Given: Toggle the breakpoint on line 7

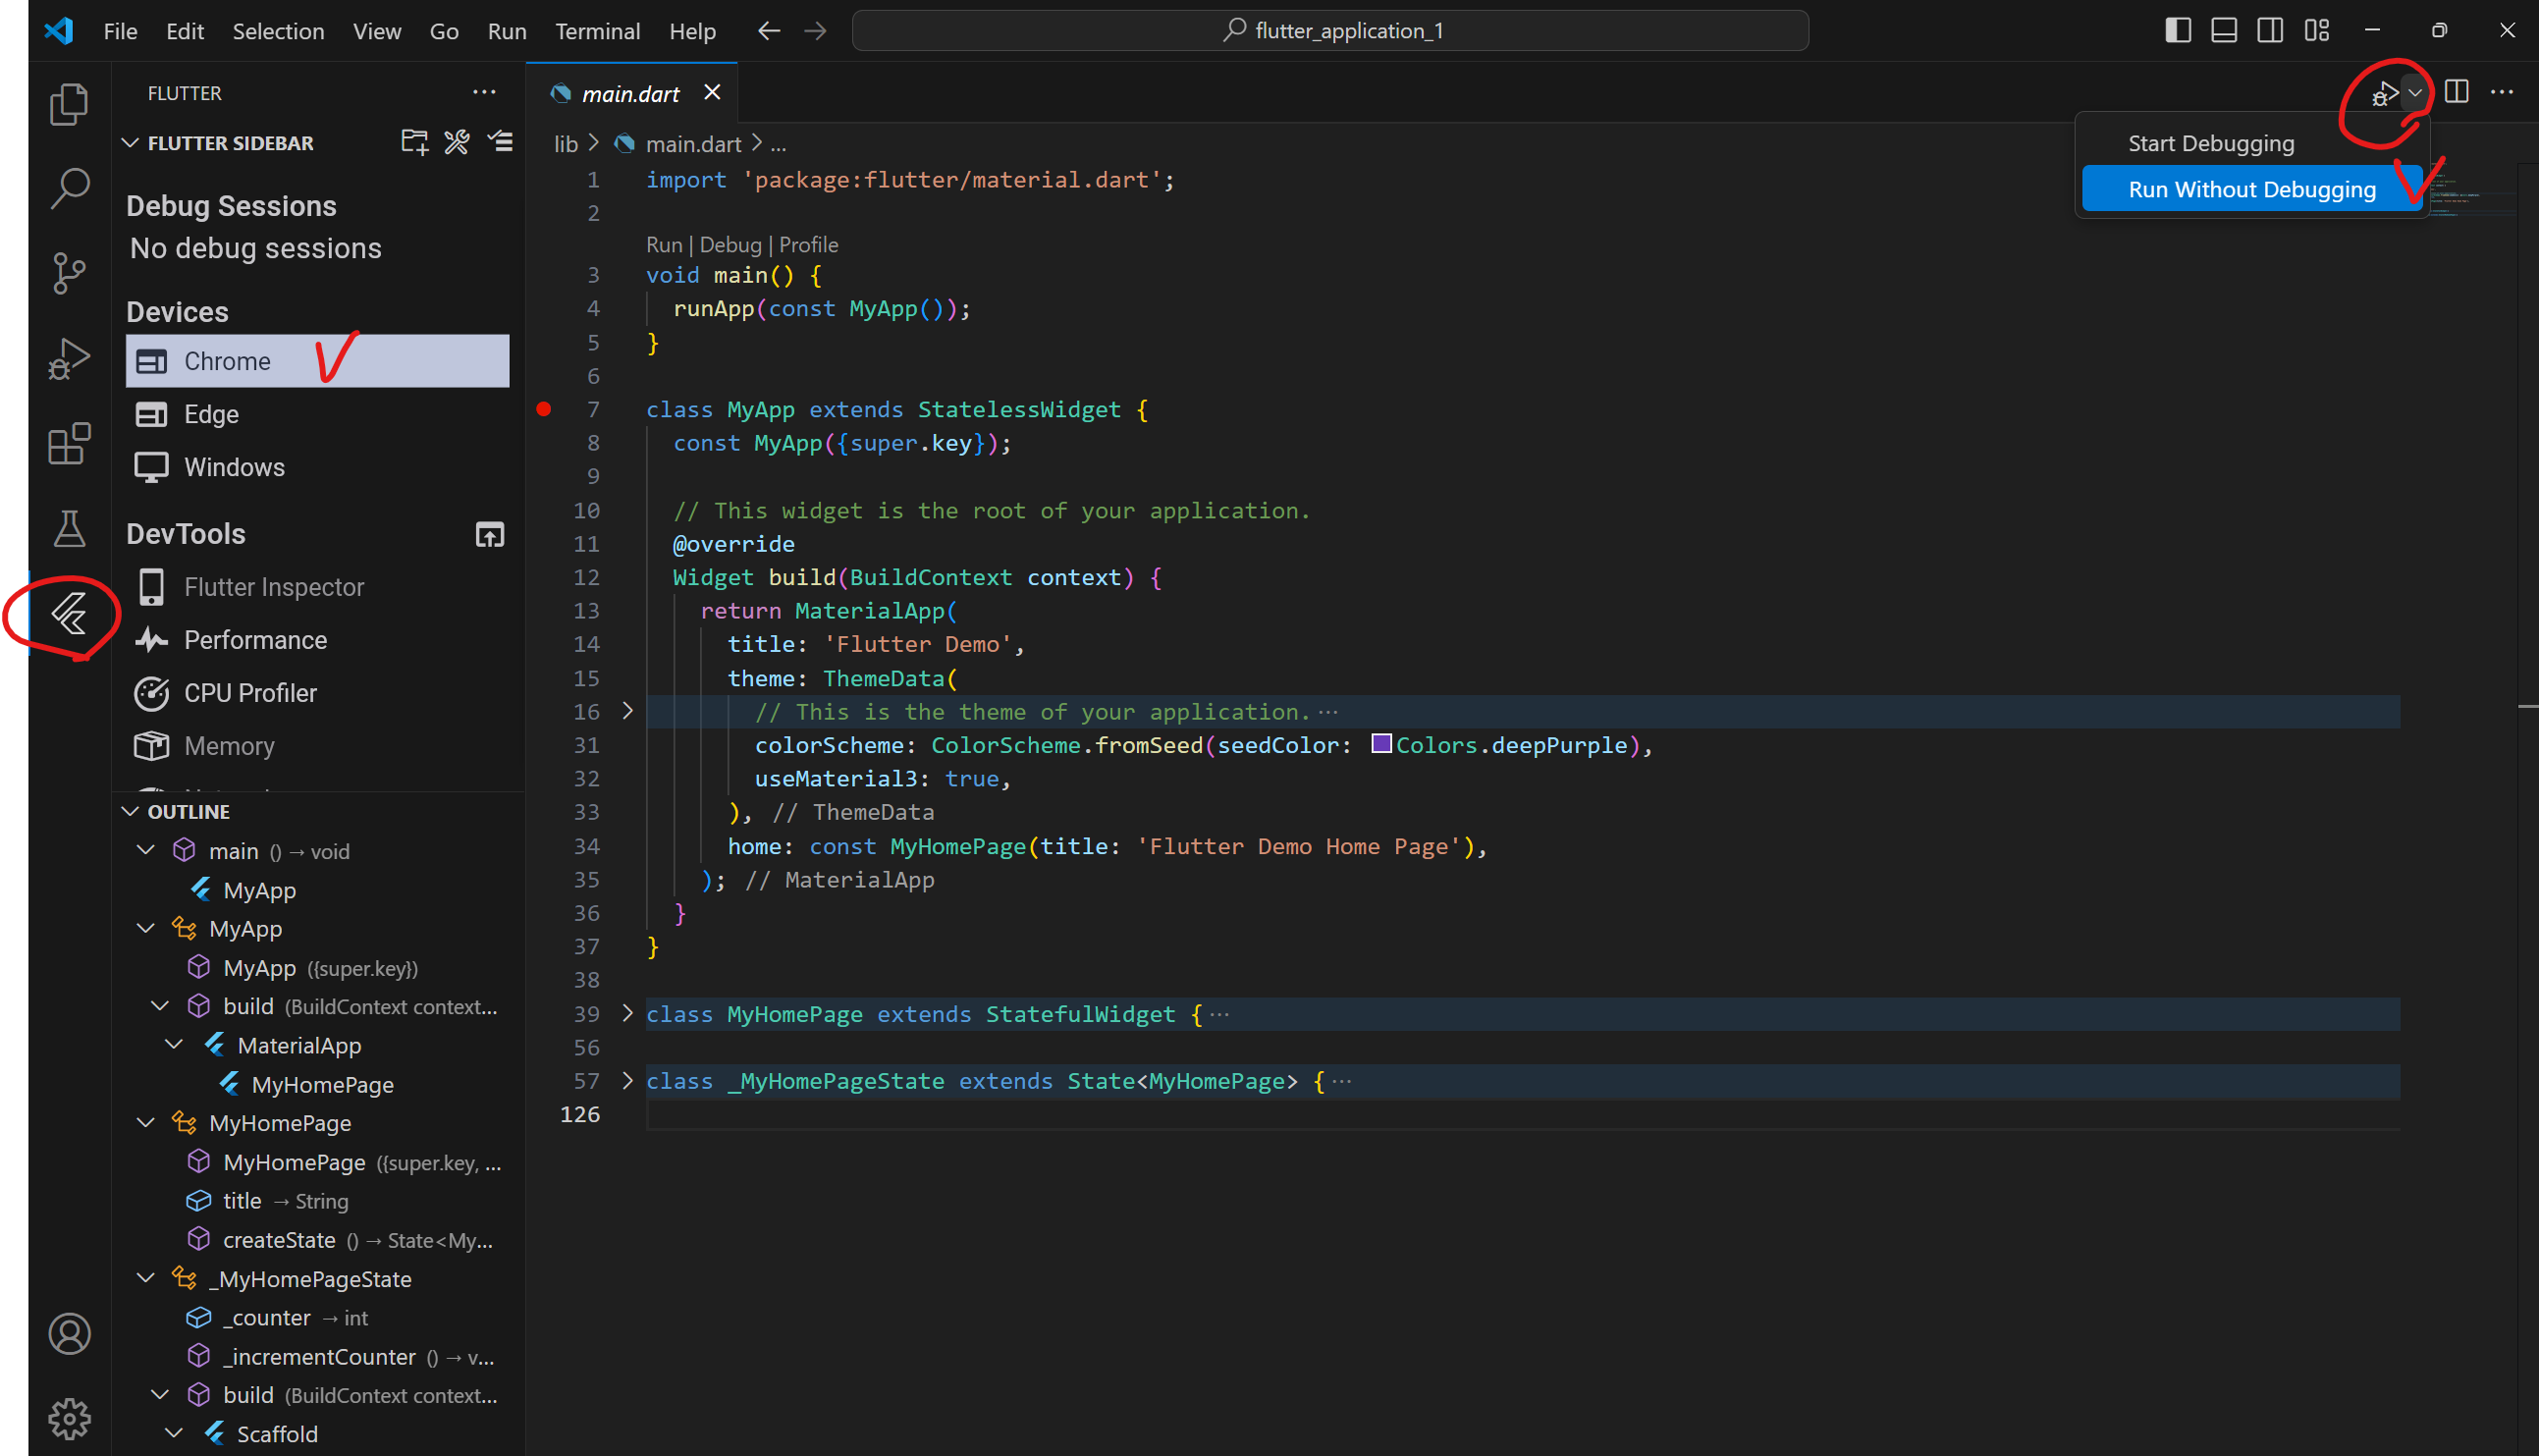Looking at the screenshot, I should tap(544, 409).
